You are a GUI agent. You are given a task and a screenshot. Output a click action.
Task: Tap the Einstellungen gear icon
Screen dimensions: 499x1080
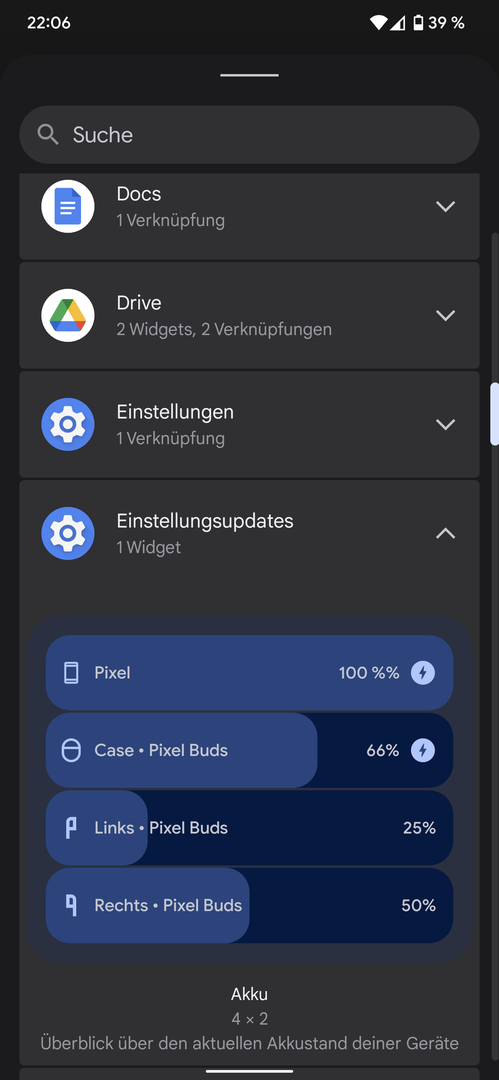point(68,424)
